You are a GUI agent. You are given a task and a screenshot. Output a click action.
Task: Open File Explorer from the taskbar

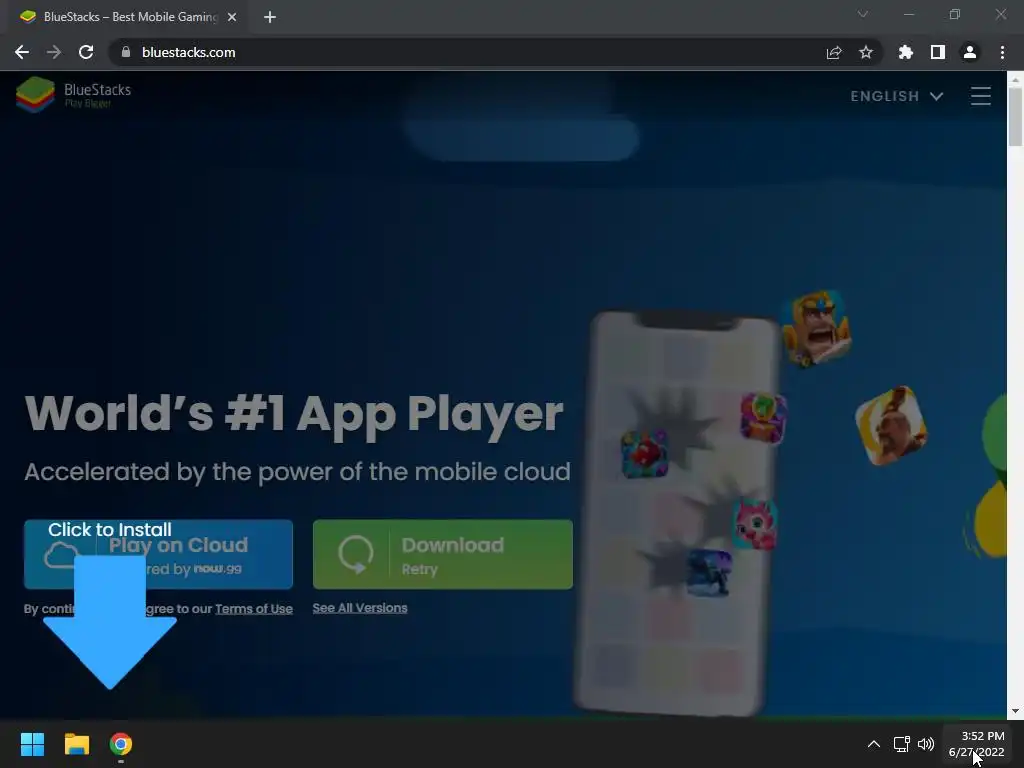76,744
